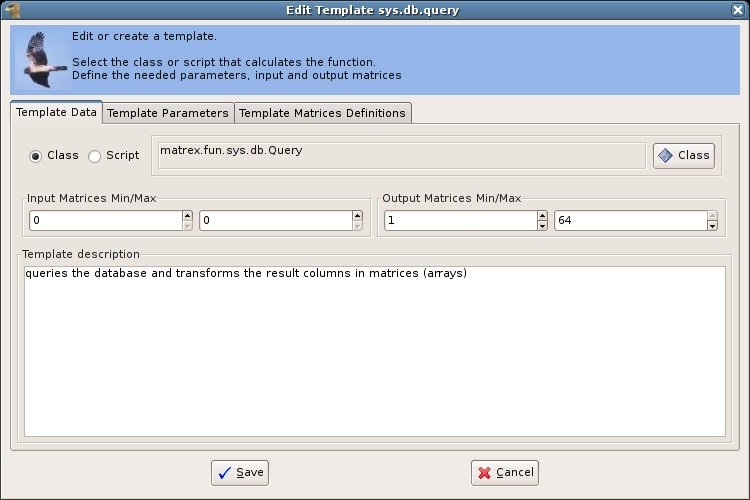This screenshot has height=500, width=750.
Task: Select the Template Data tab
Action: click(x=56, y=112)
